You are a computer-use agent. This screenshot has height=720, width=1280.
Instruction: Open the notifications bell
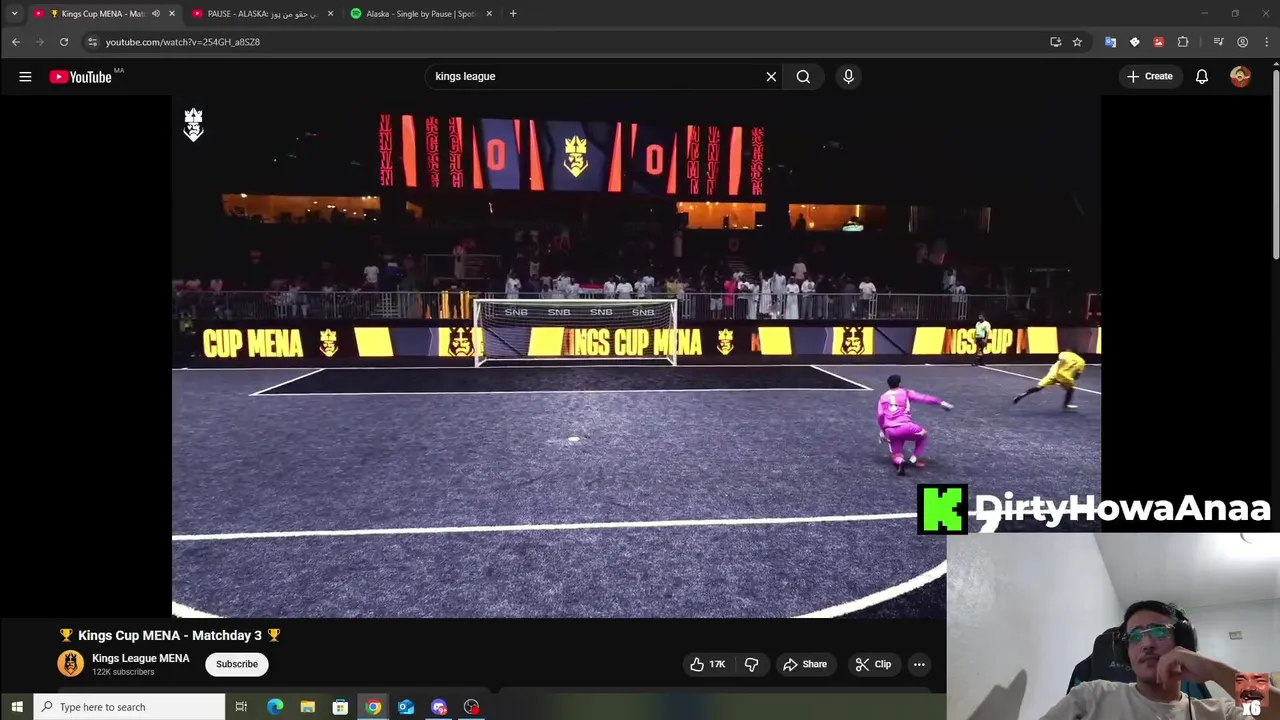tap(1202, 76)
